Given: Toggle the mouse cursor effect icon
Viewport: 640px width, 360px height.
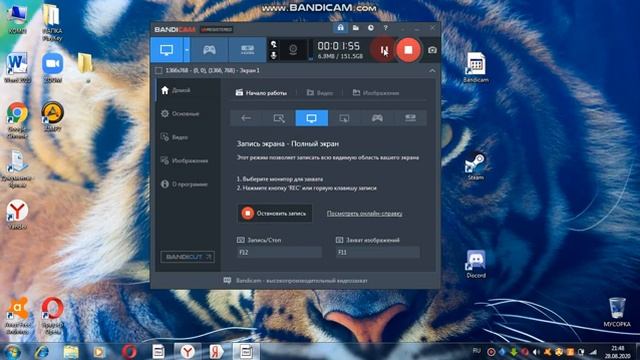Looking at the screenshot, I should (x=273, y=44).
